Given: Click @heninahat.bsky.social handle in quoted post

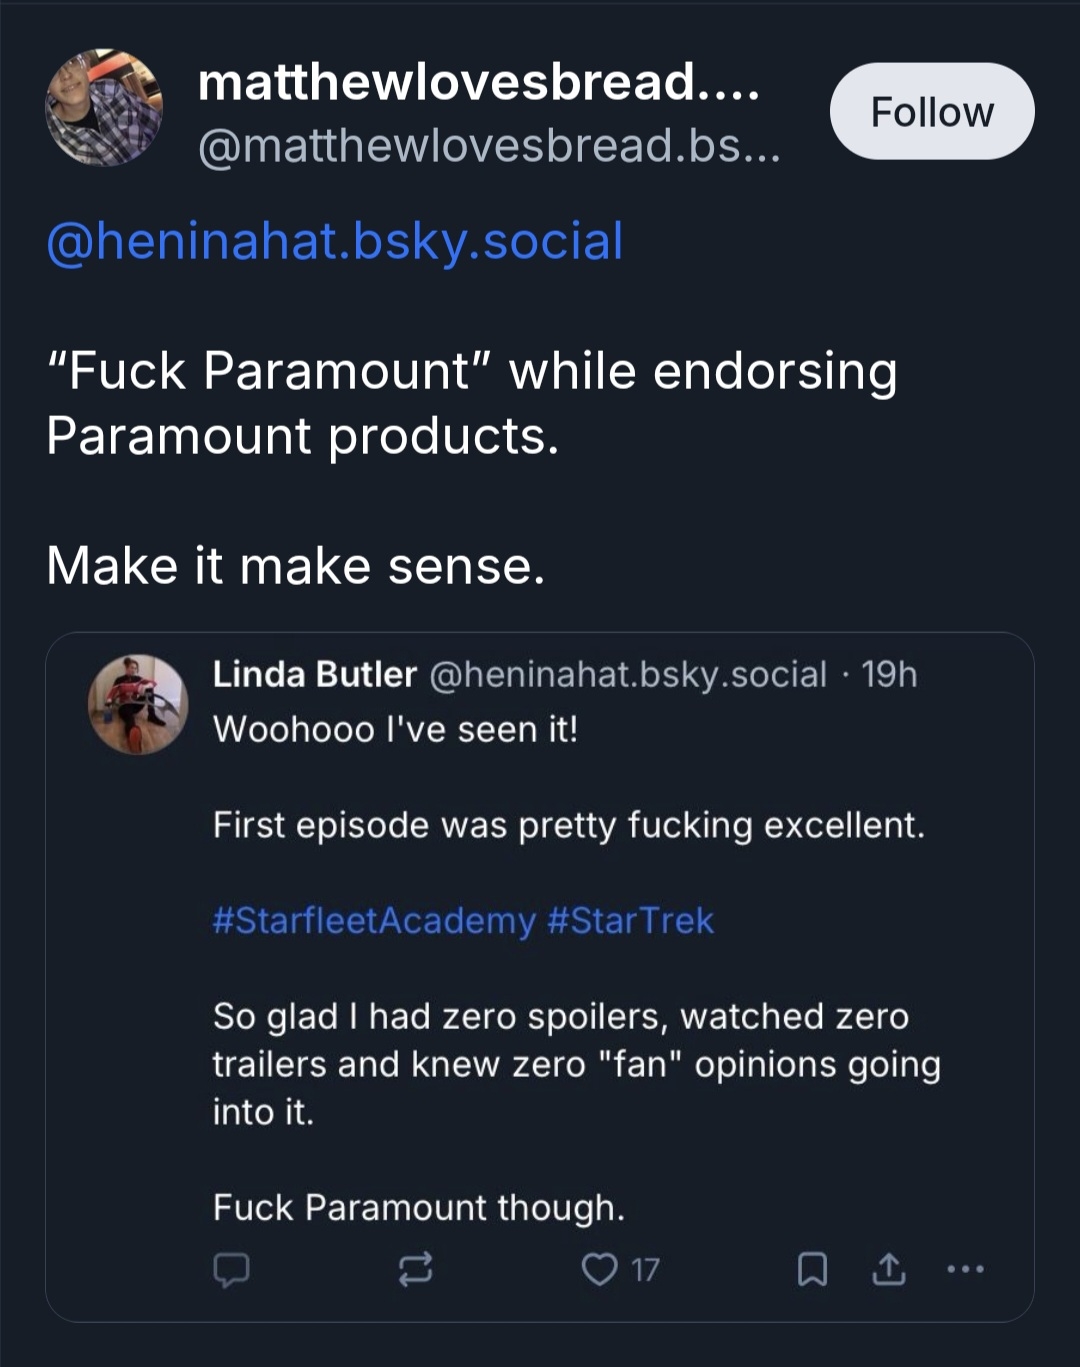Looking at the screenshot, I should coord(628,674).
